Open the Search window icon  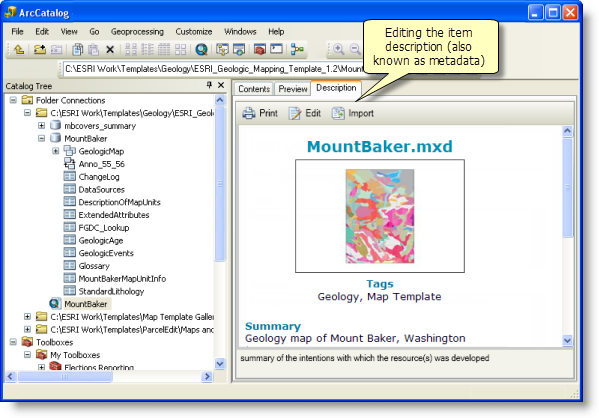[239, 49]
